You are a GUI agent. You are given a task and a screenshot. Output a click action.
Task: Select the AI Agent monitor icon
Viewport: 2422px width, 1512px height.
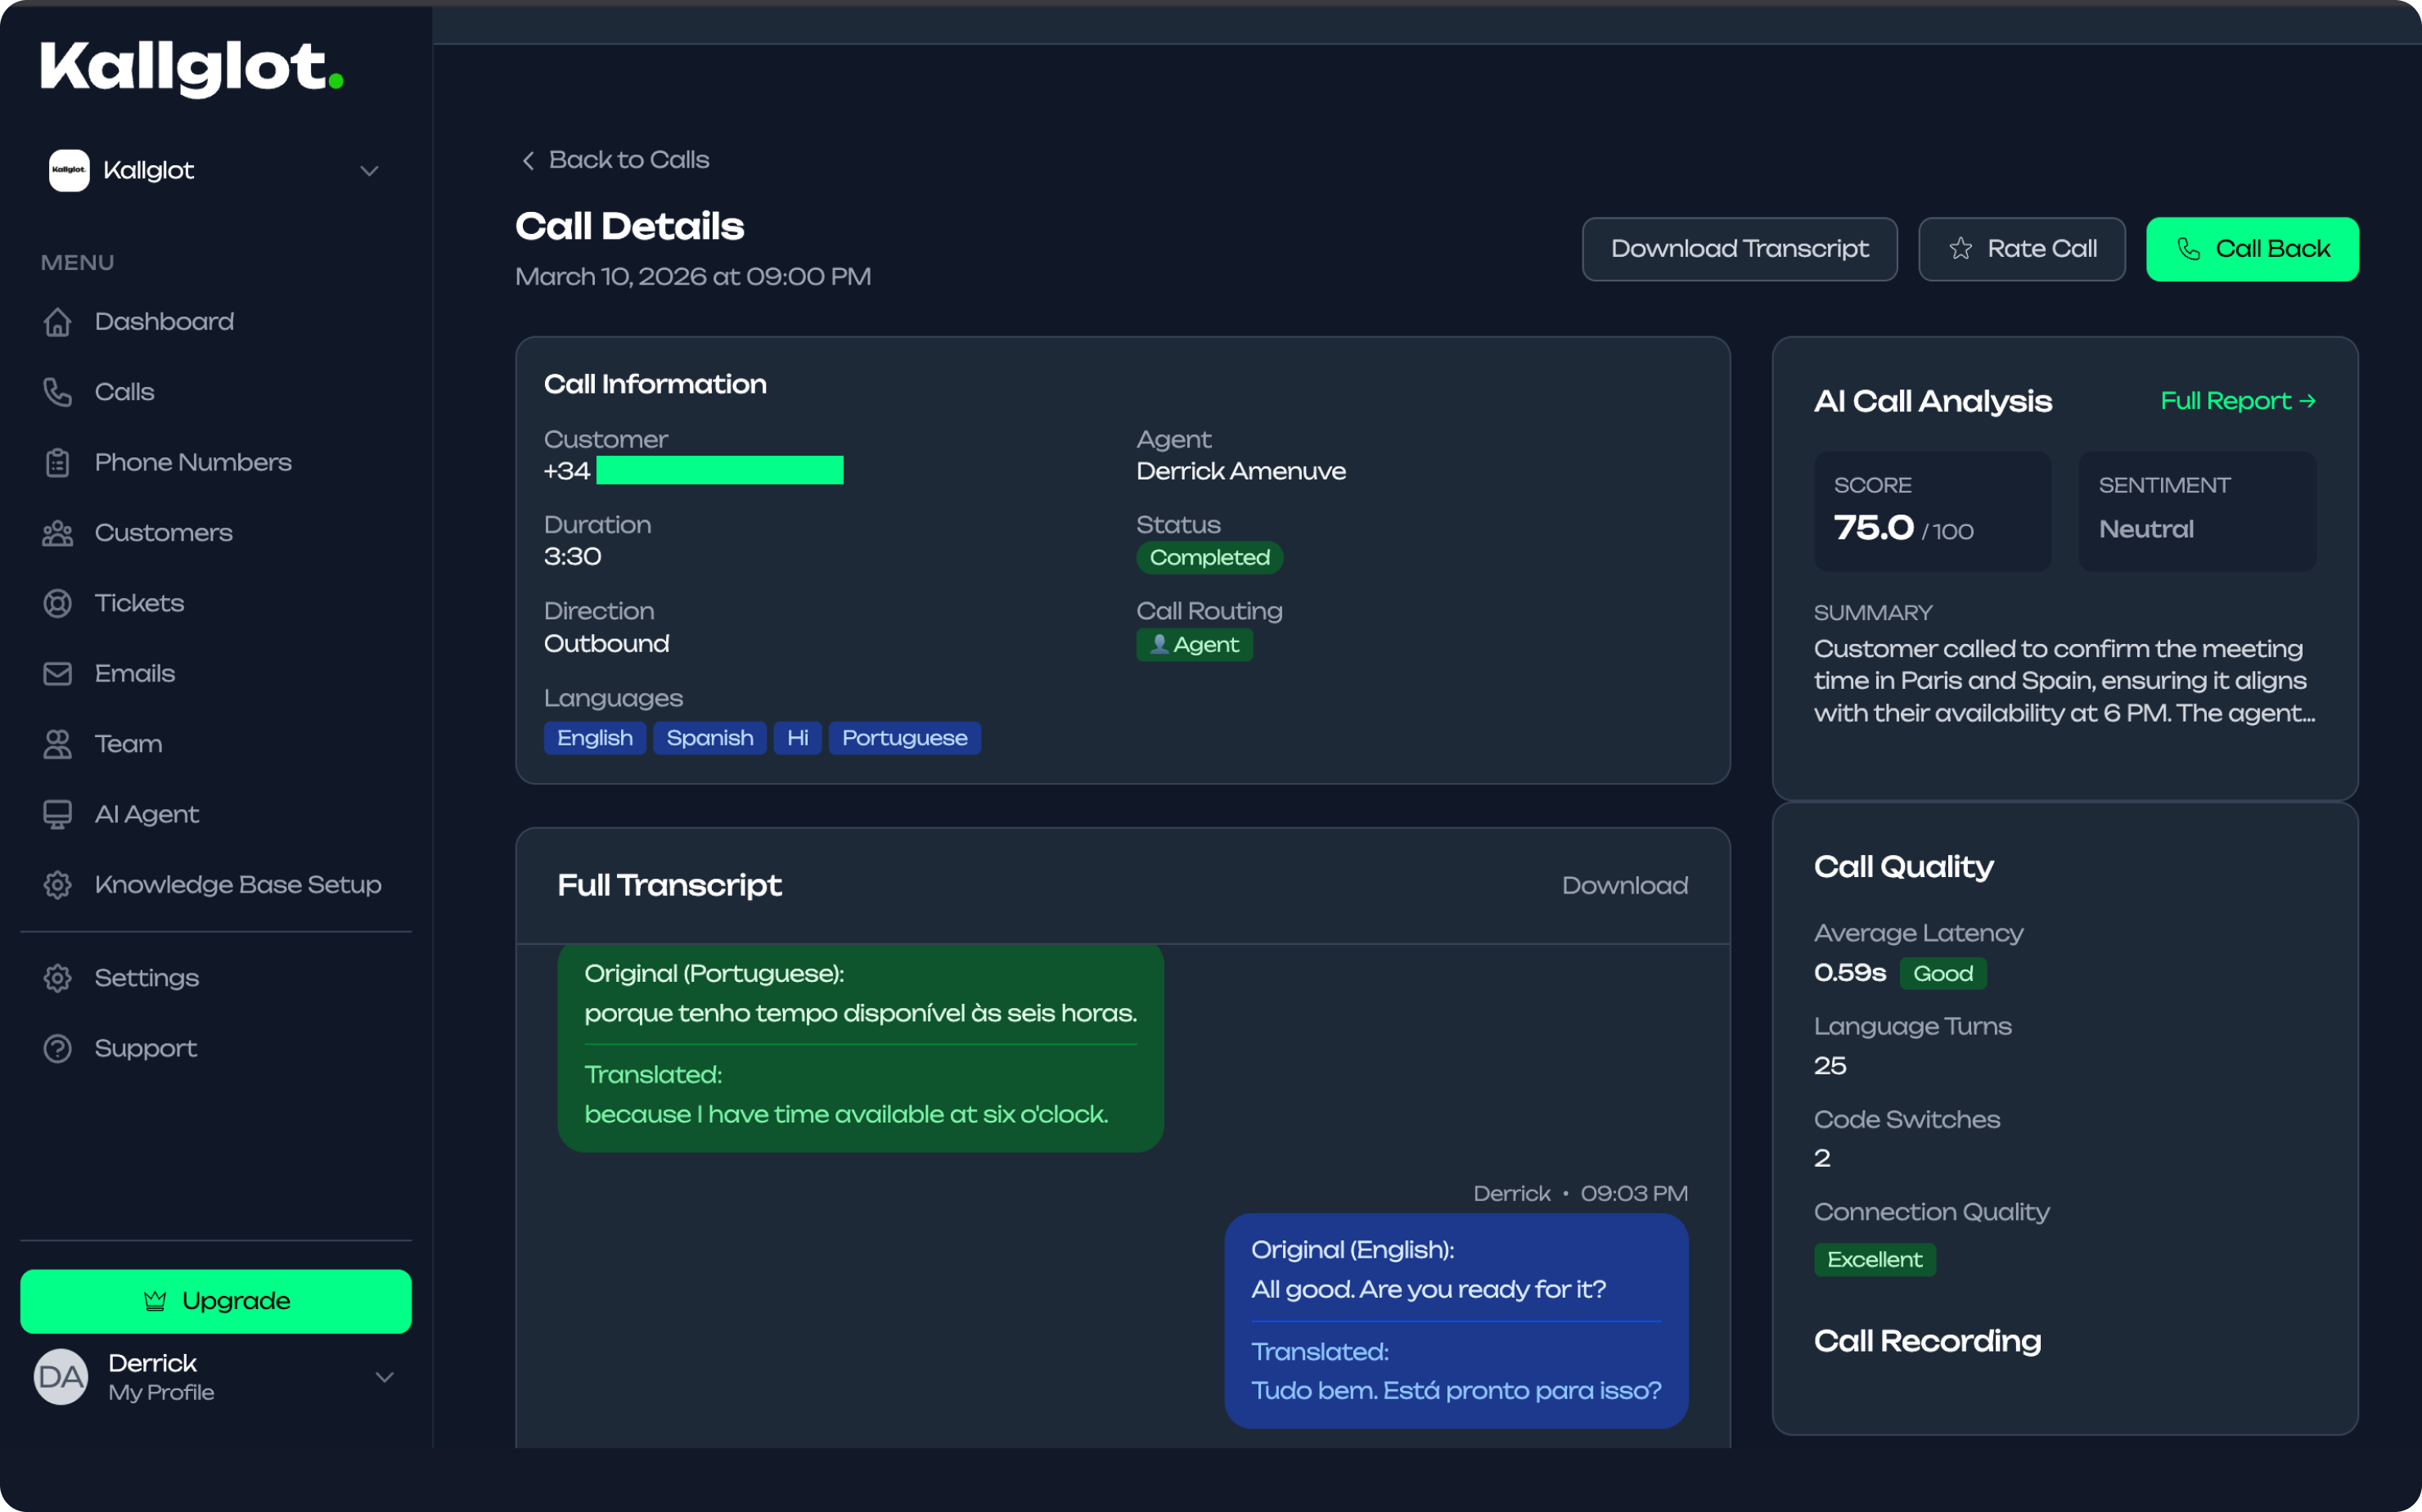[58, 813]
